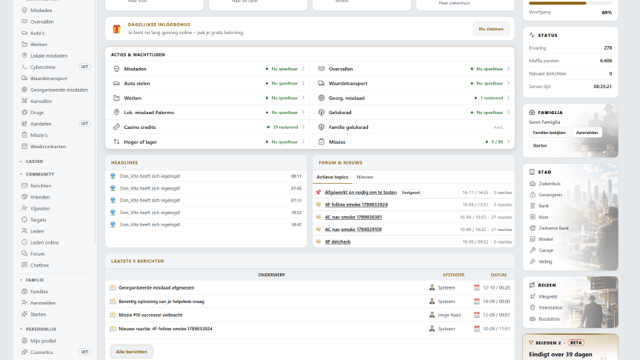Click the Voortgang progress bar
Screen dimensions: 640x360
[570, 3]
